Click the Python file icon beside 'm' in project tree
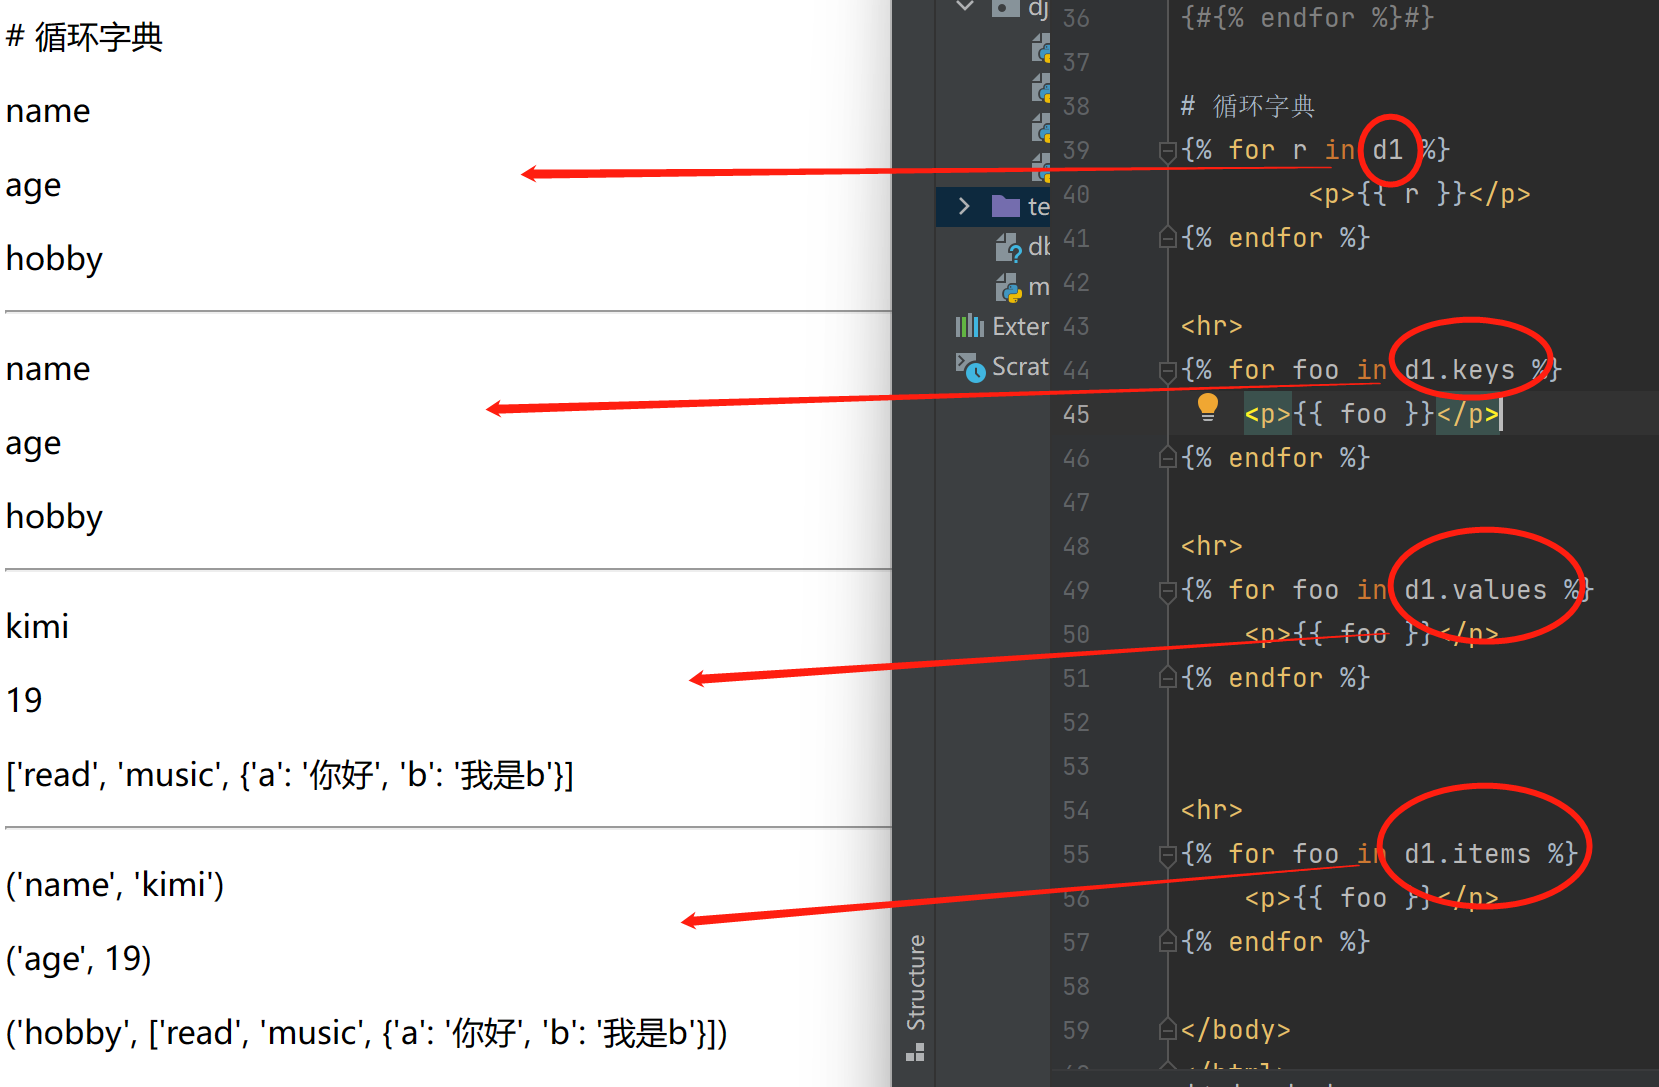The height and width of the screenshot is (1087, 1659). [x=1008, y=288]
